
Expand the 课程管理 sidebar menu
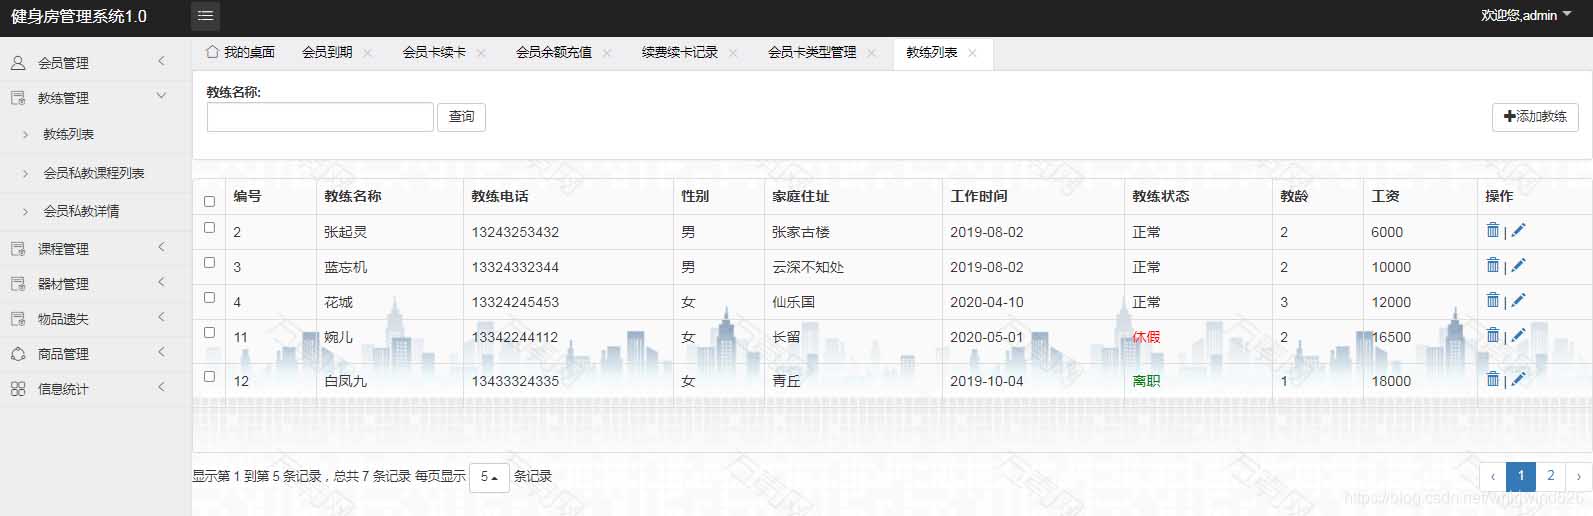pyautogui.click(x=95, y=248)
